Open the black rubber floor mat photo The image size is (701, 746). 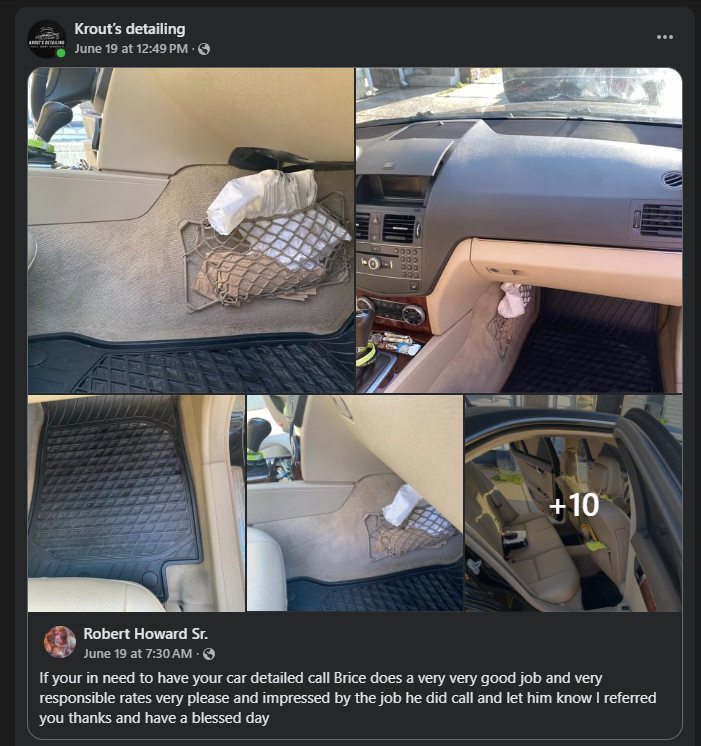pos(136,503)
